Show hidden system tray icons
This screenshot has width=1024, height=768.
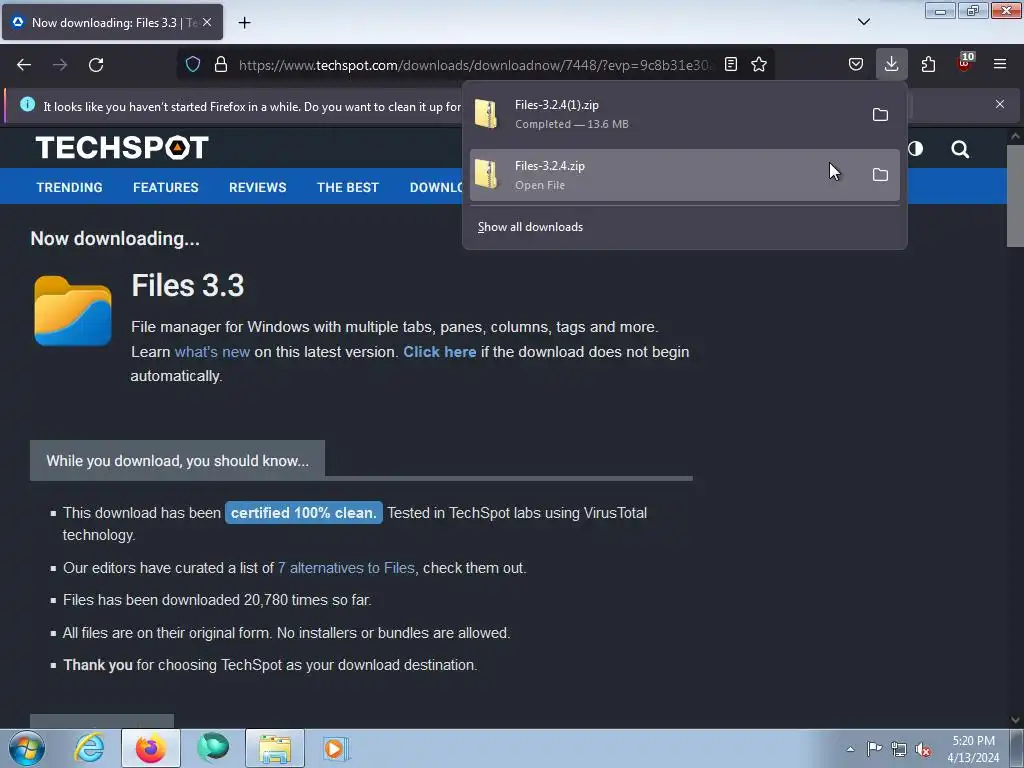point(850,749)
